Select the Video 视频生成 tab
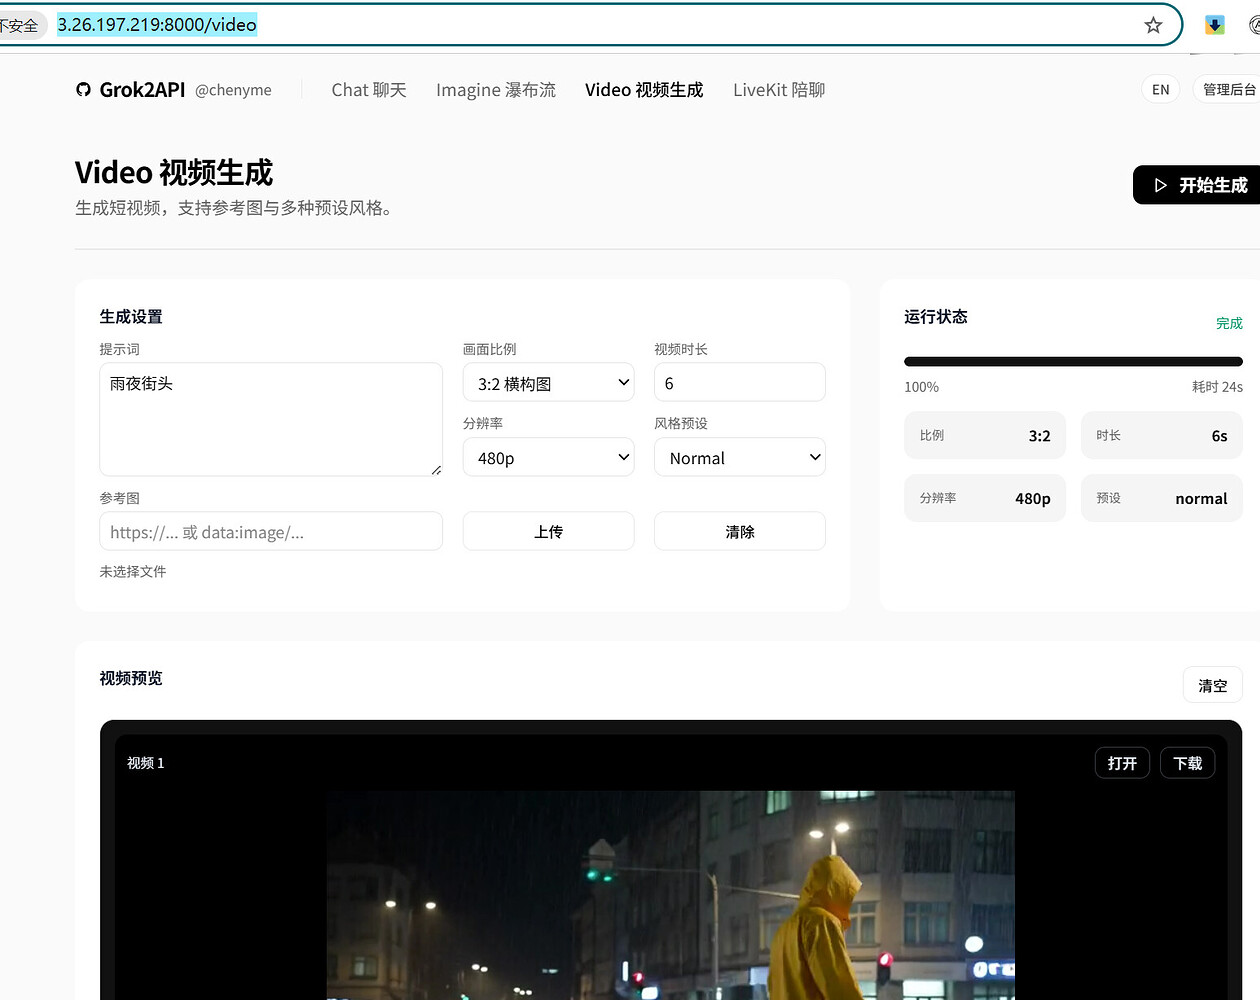This screenshot has width=1260, height=1000. click(x=644, y=90)
